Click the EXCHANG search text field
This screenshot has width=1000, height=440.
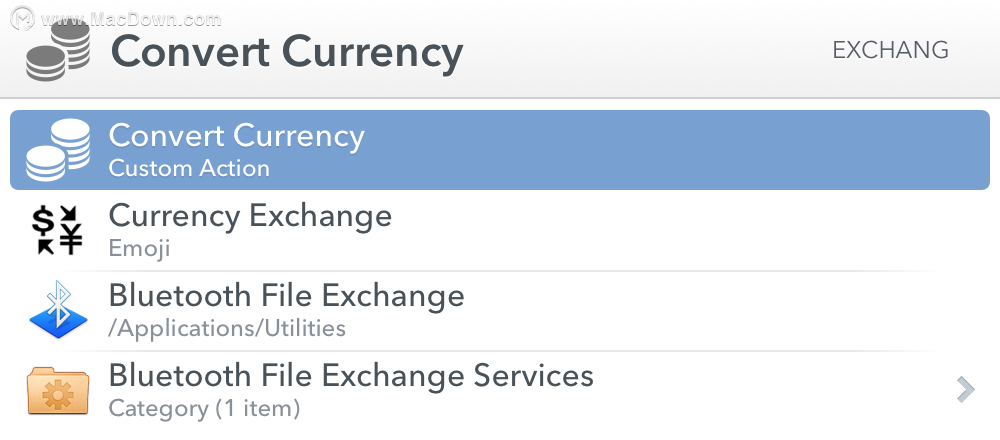tap(890, 50)
